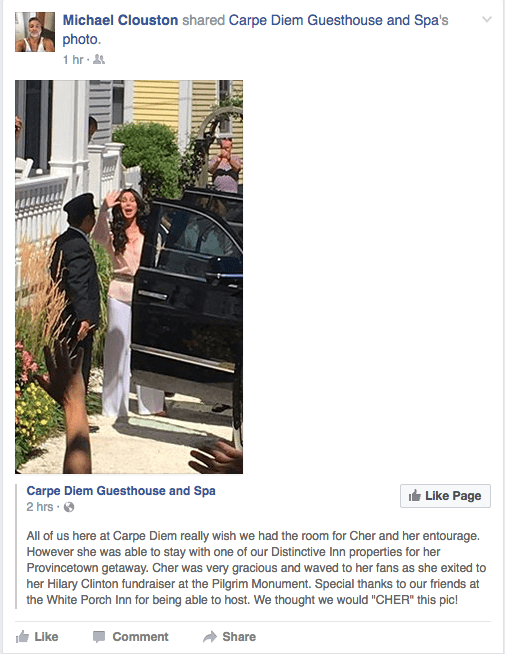Choose the Share action label

239,637
